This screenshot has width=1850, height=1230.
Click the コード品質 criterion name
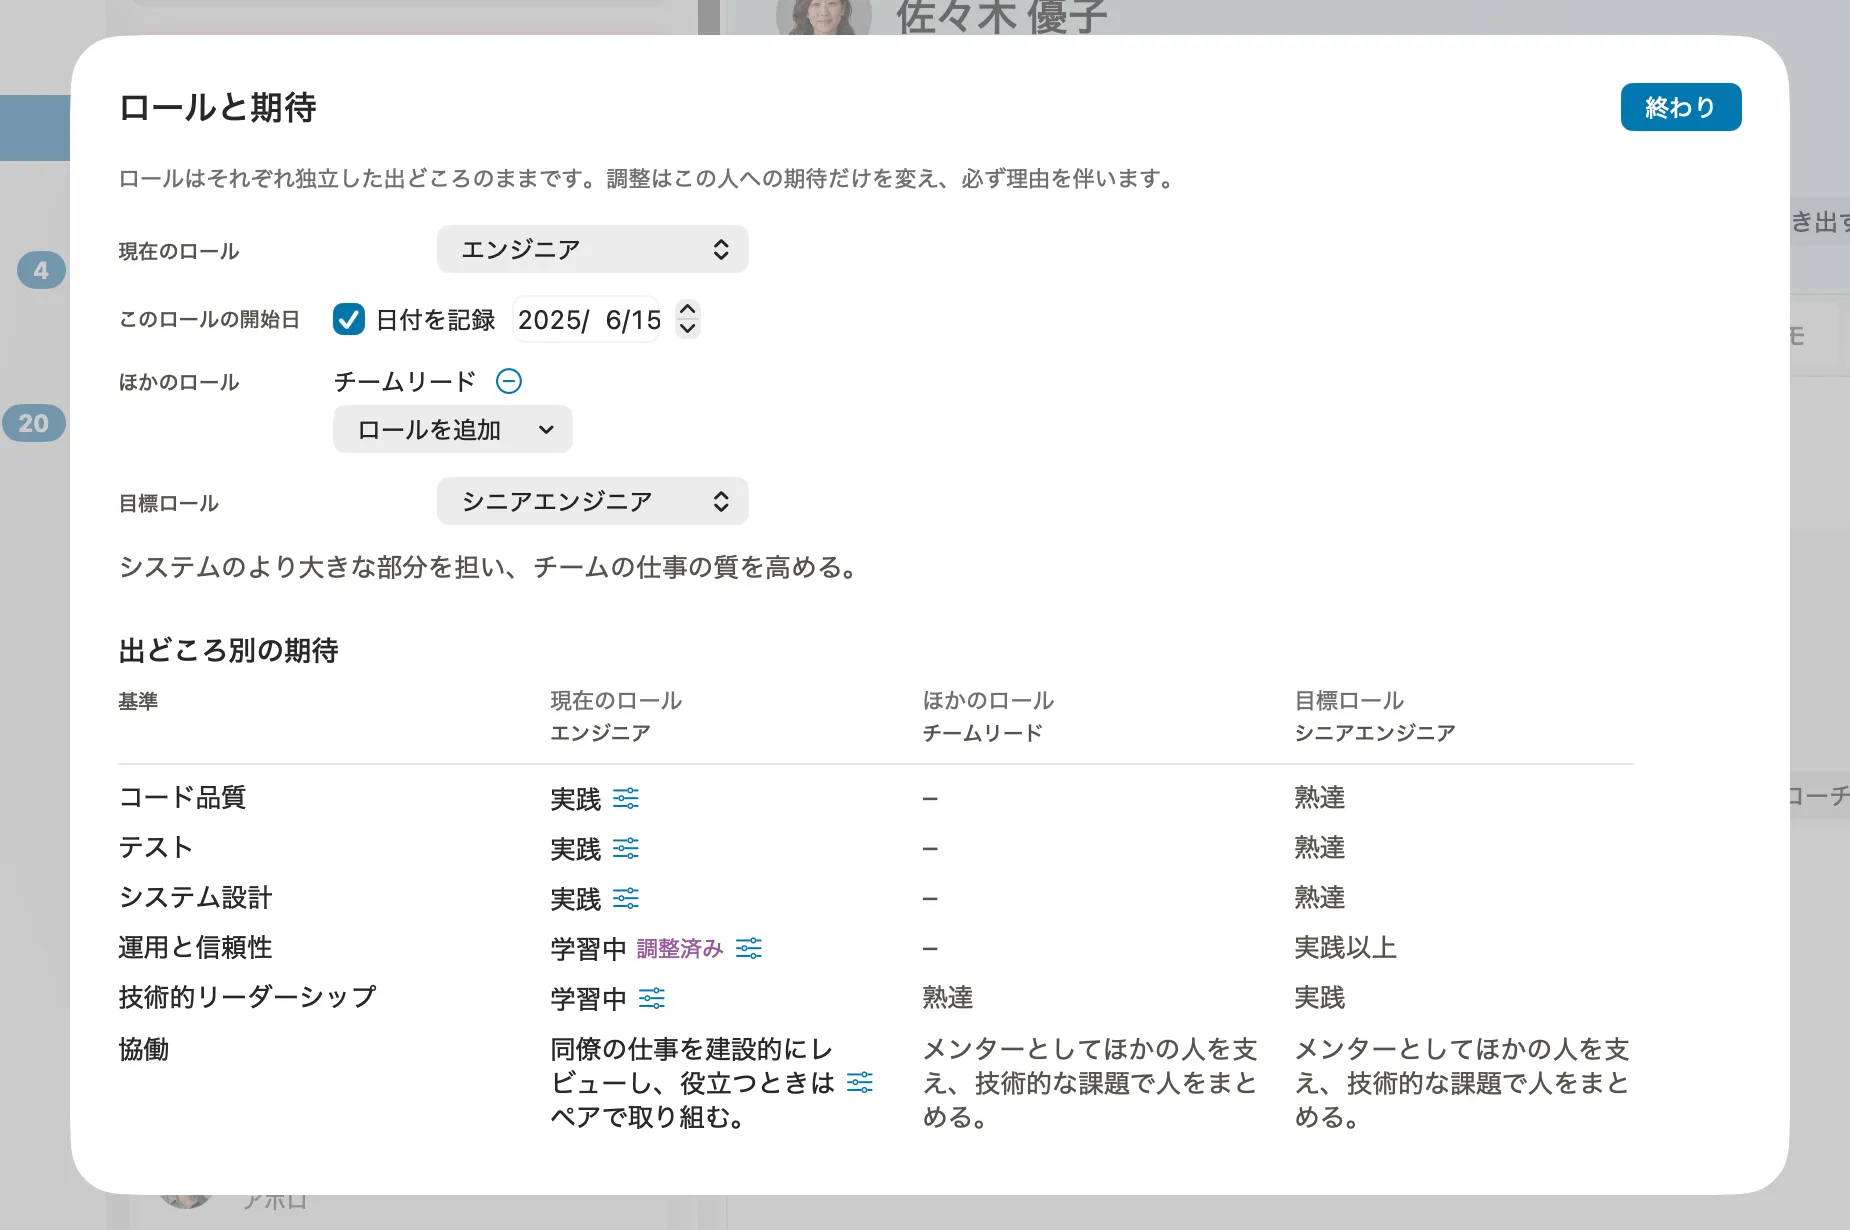pos(182,797)
